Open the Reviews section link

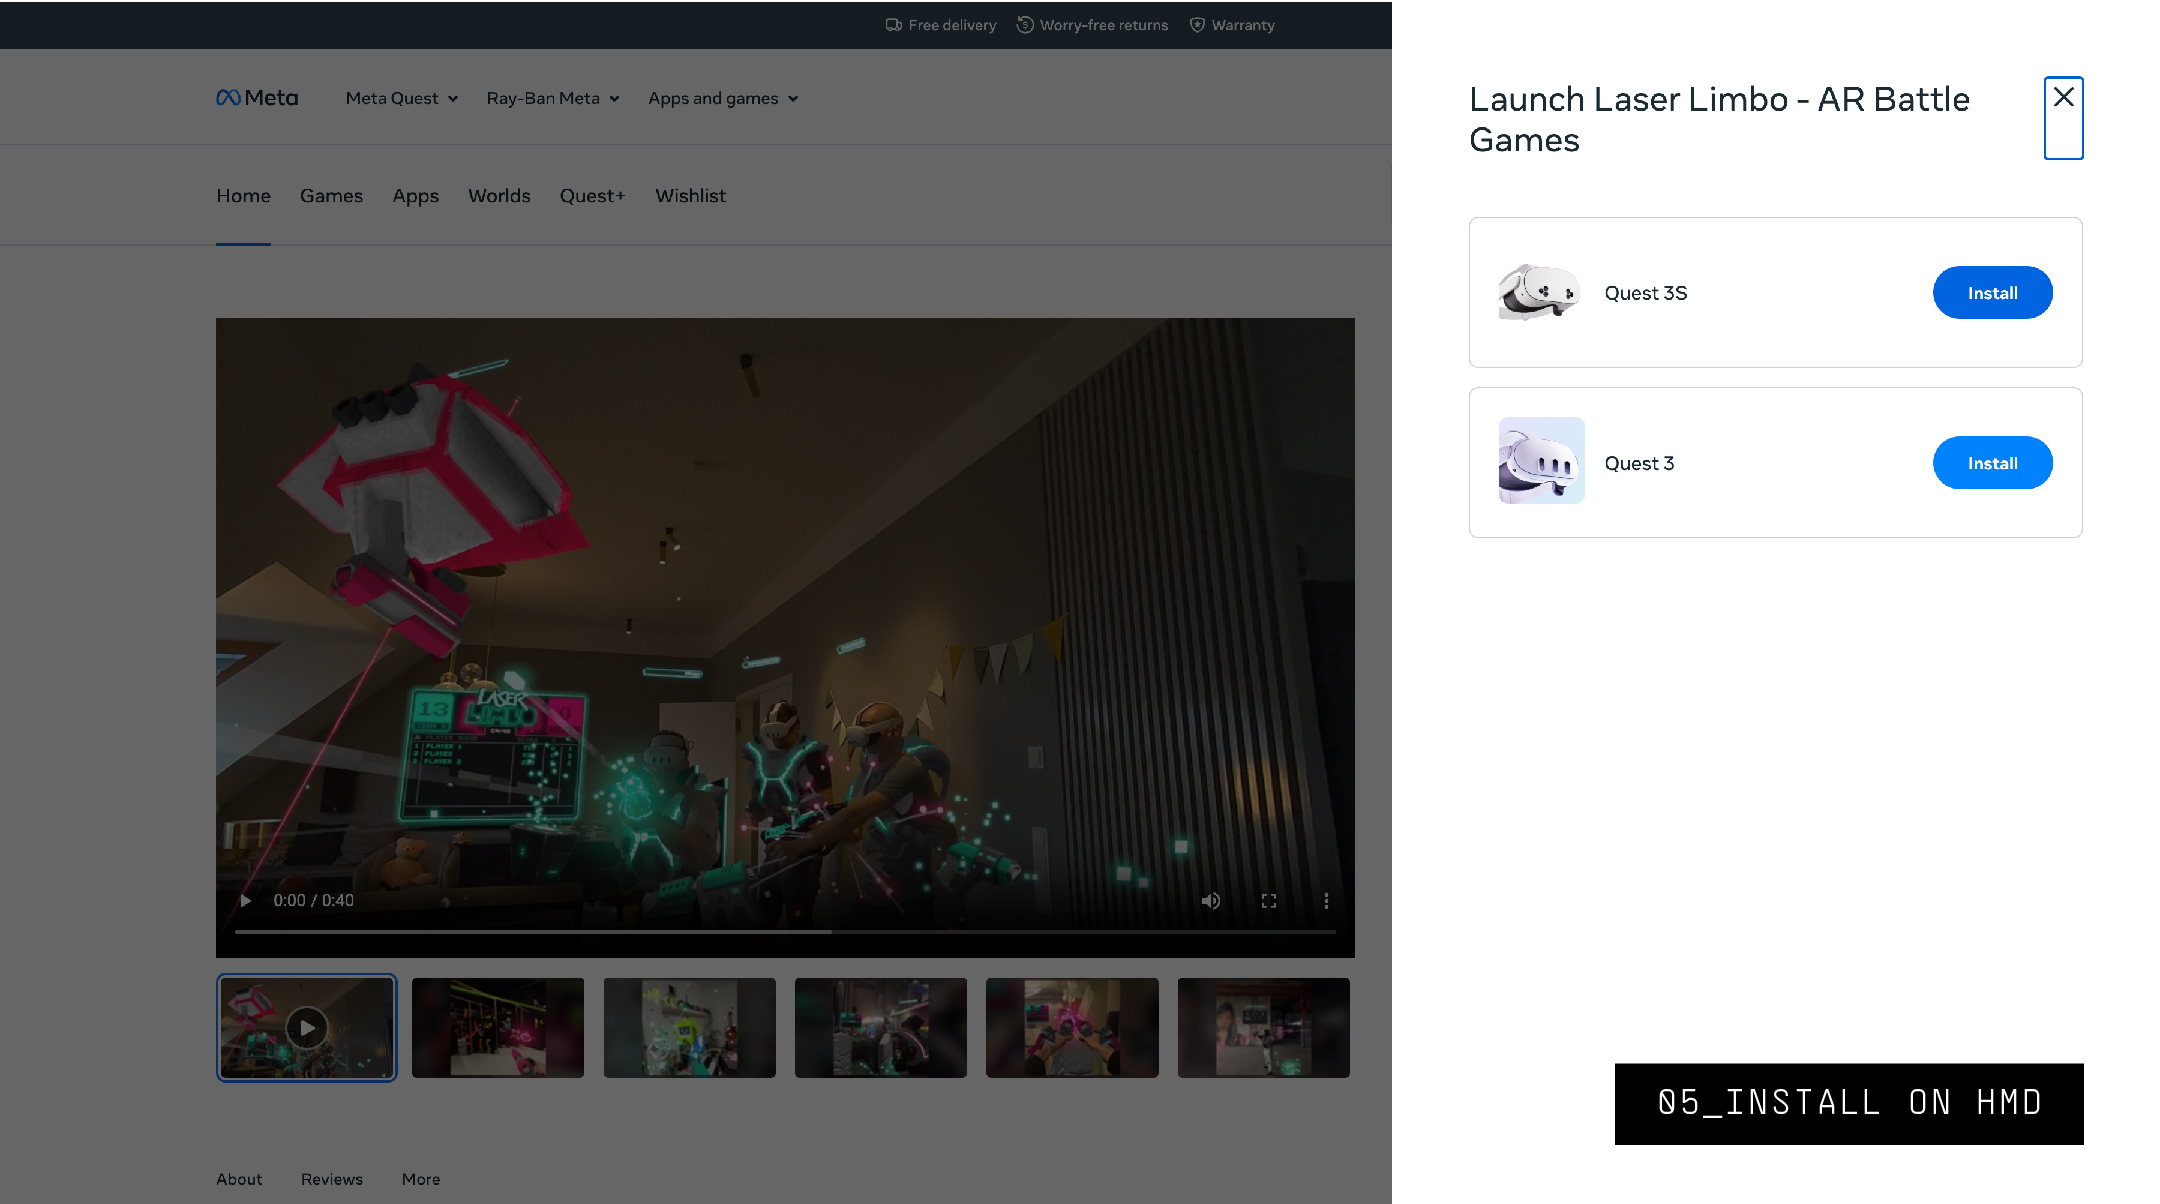332,1180
